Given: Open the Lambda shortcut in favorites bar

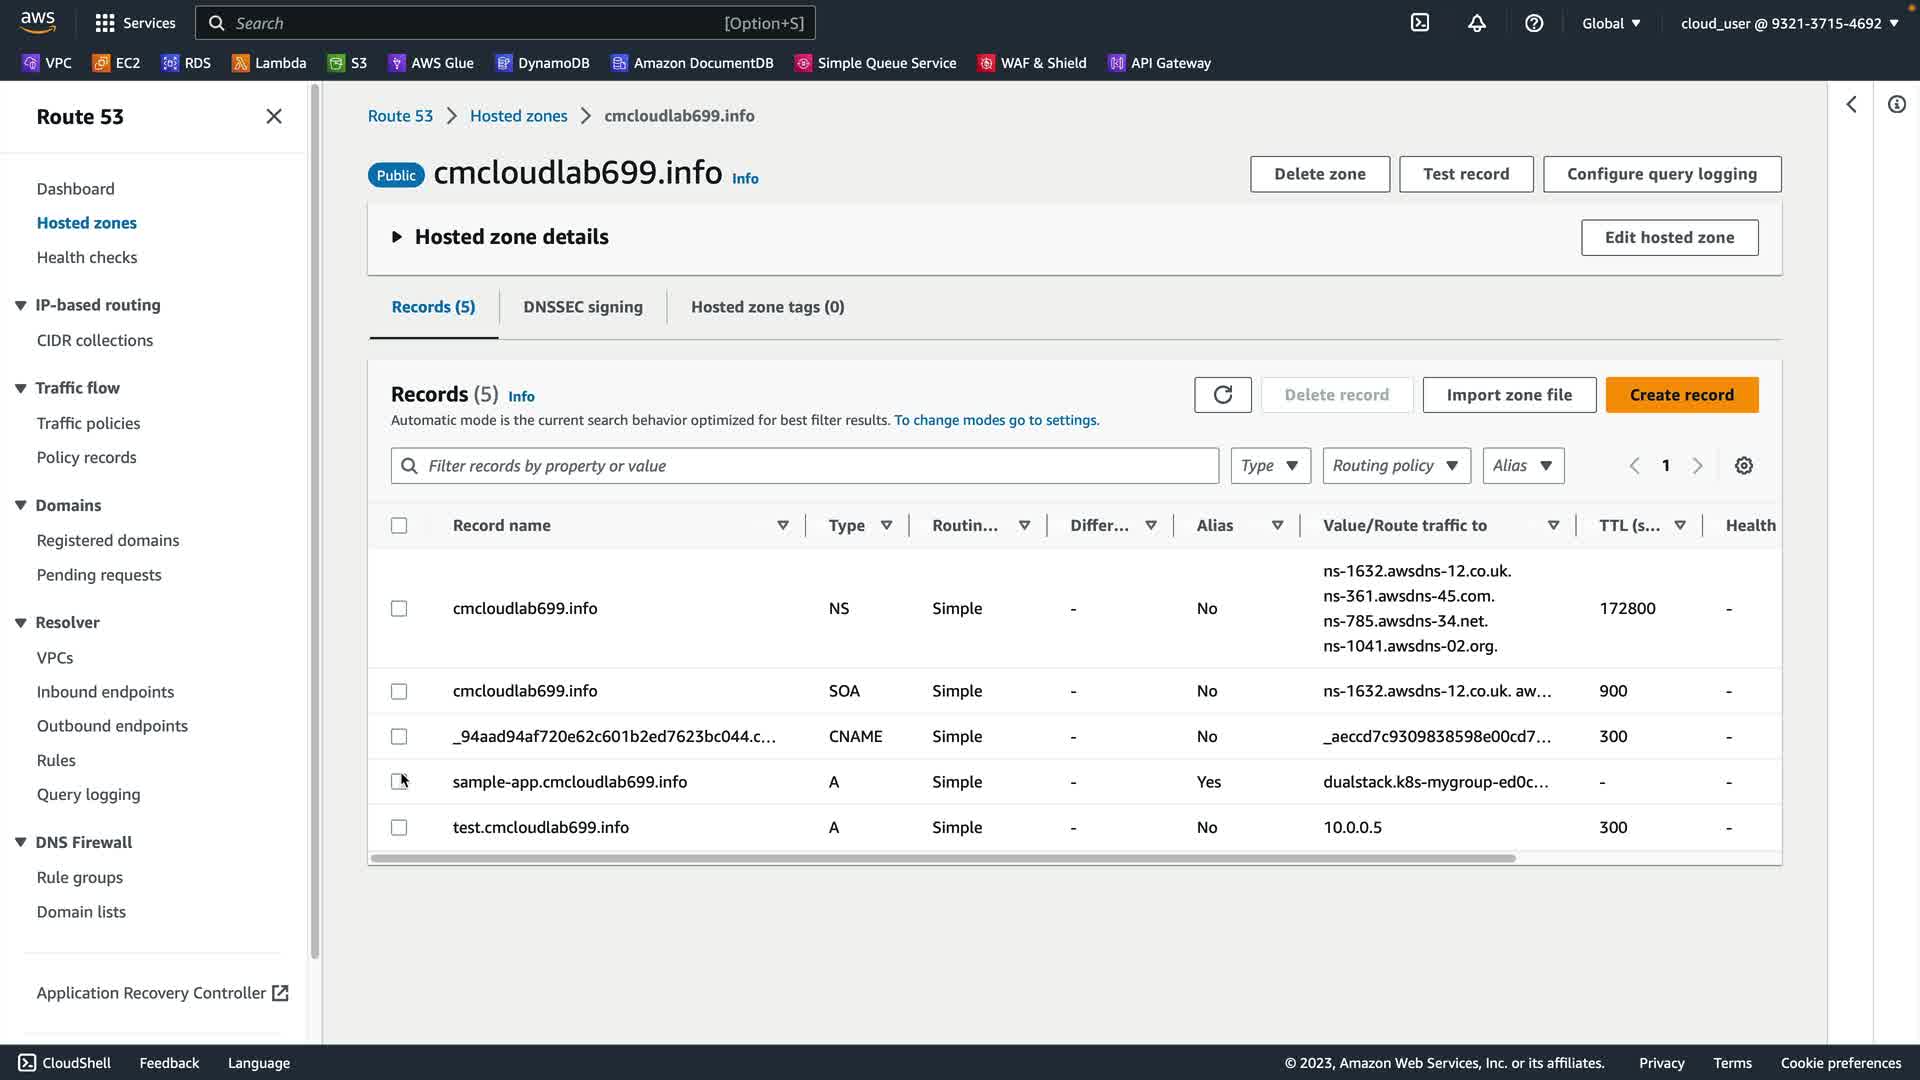Looking at the screenshot, I should [x=269, y=63].
